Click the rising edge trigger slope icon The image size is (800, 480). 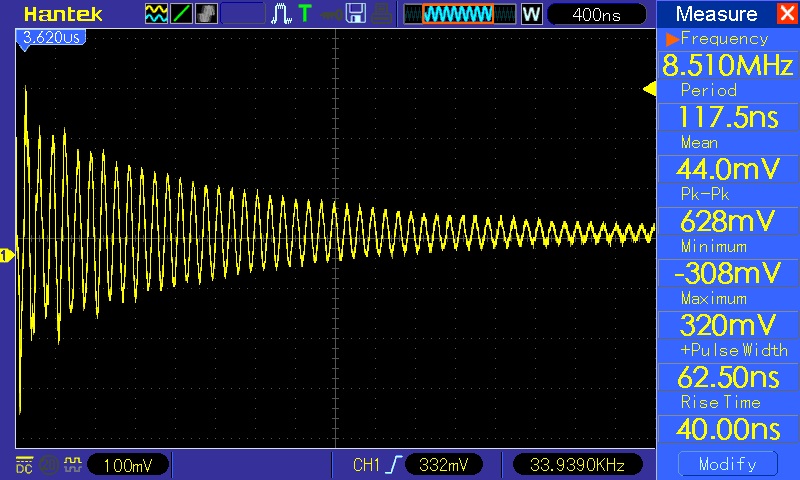pos(394,465)
